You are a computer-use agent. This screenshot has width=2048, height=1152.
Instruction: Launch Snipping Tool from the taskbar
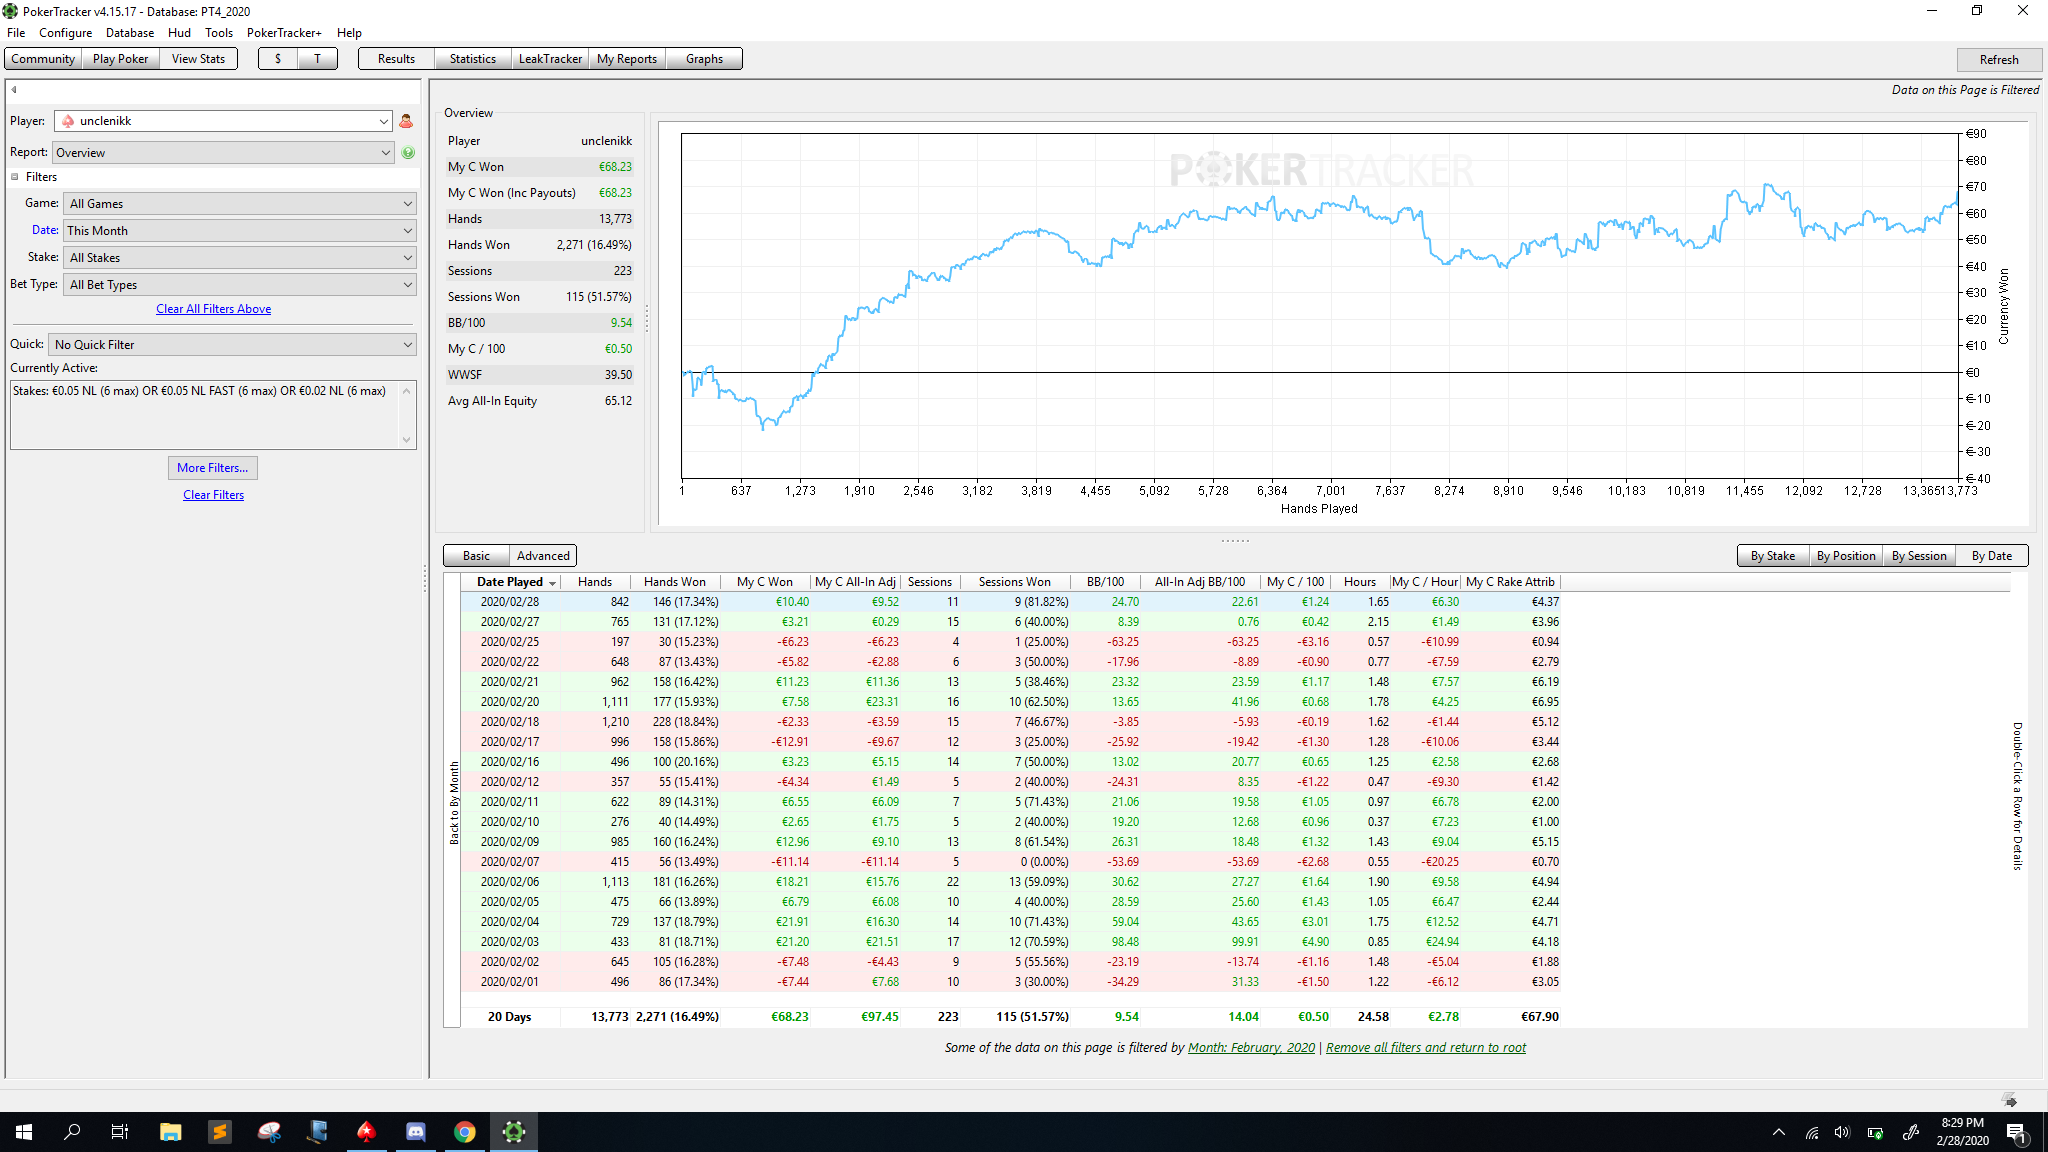point(269,1132)
